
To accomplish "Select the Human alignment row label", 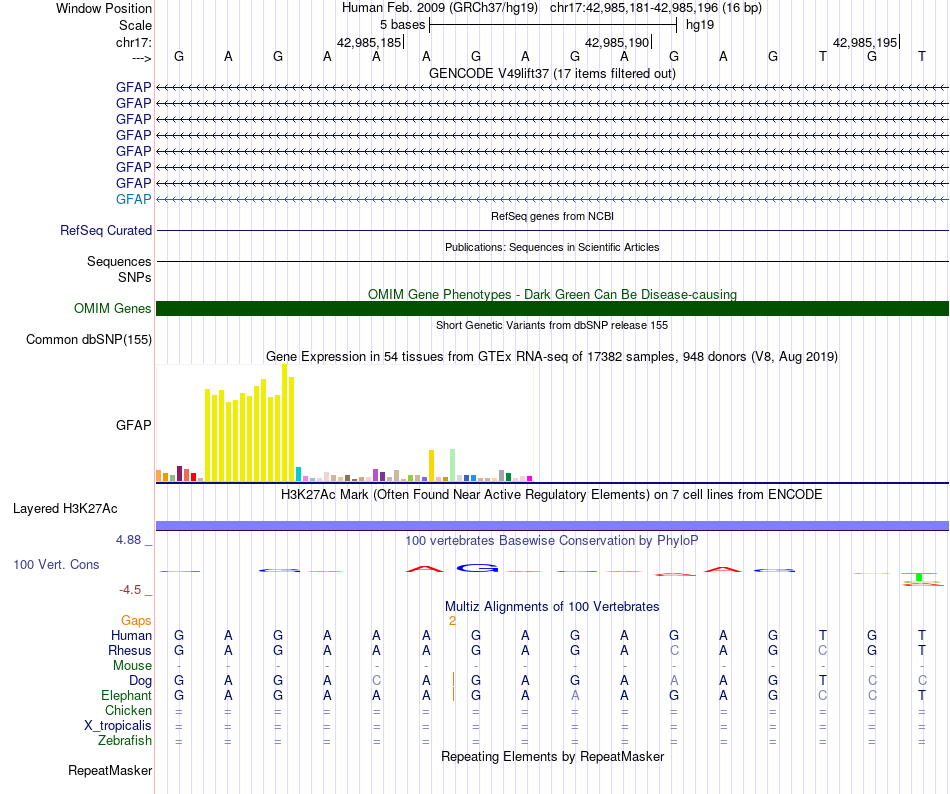I will (x=131, y=635).
